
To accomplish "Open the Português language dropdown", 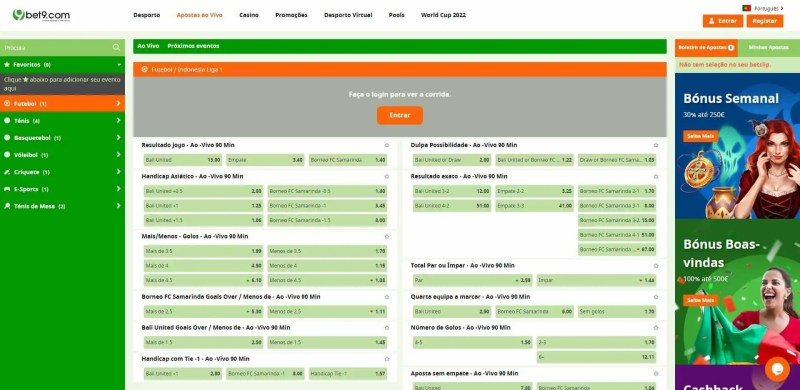I will [768, 8].
